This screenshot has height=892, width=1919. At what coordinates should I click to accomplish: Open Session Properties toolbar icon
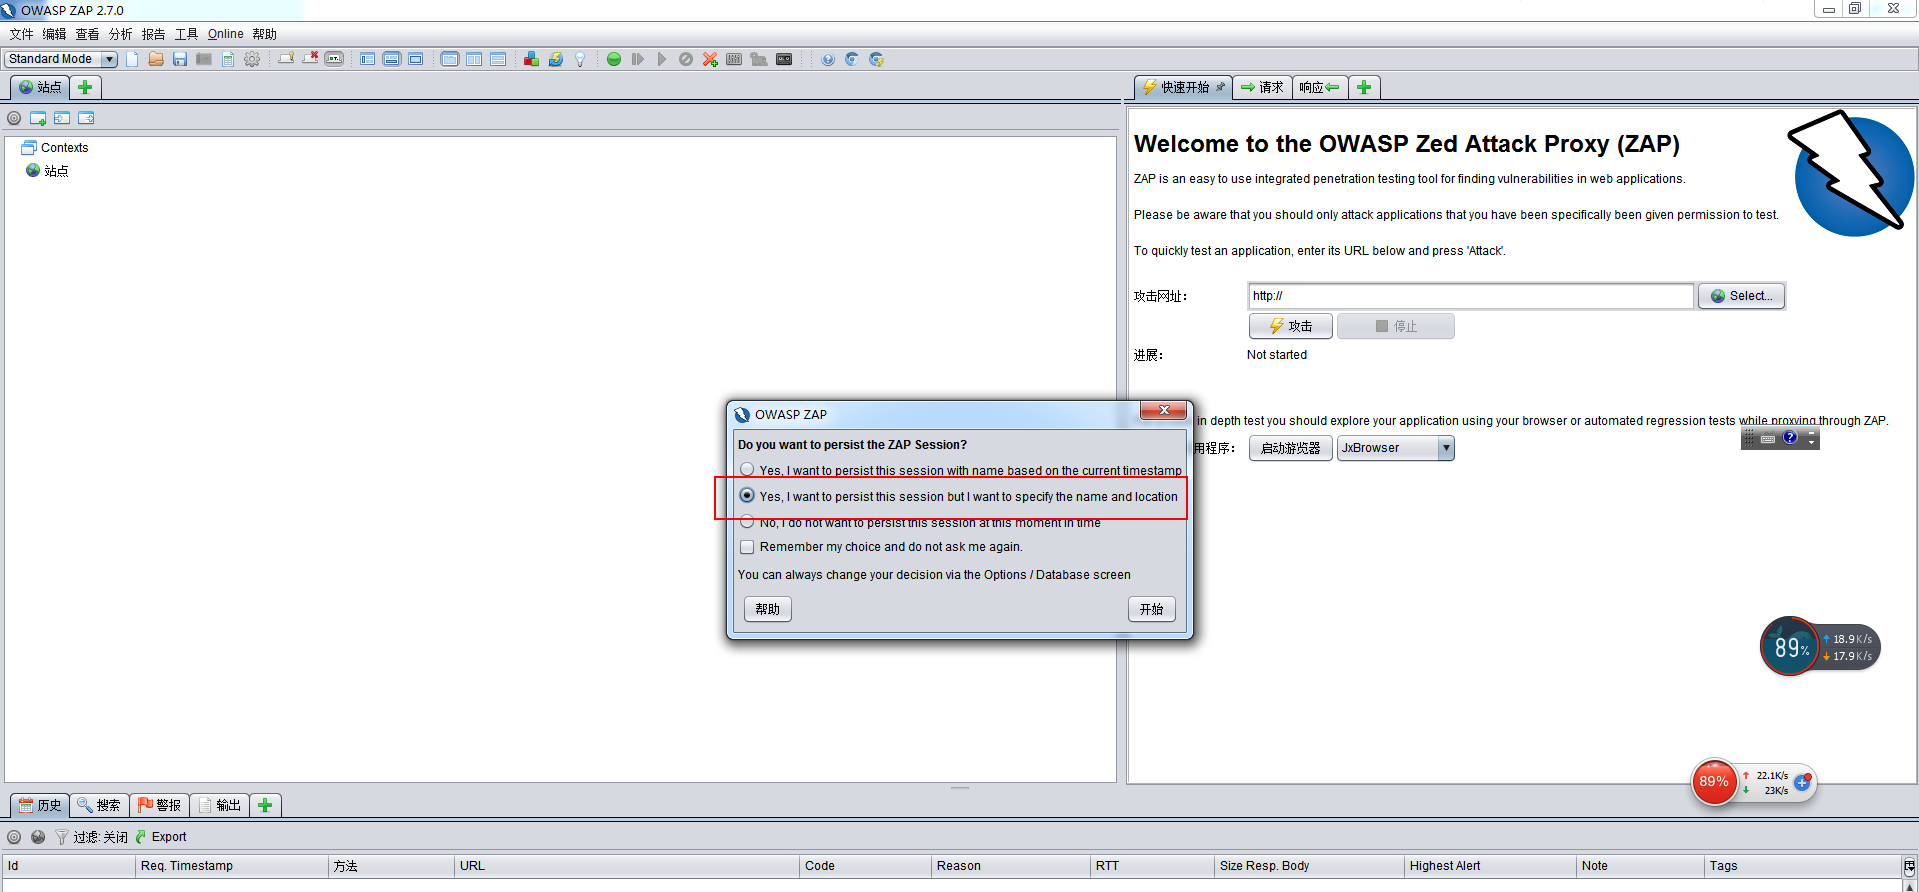[228, 59]
